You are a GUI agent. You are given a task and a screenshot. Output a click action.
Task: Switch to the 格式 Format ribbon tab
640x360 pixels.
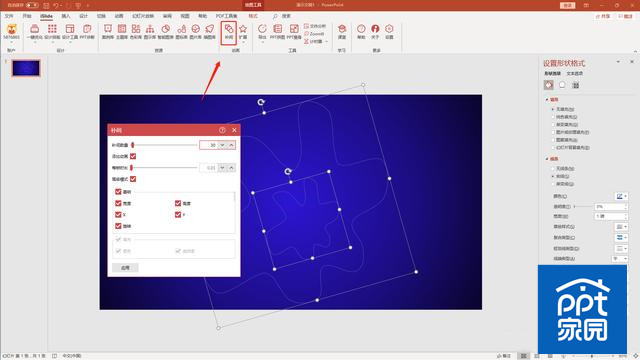tap(253, 16)
